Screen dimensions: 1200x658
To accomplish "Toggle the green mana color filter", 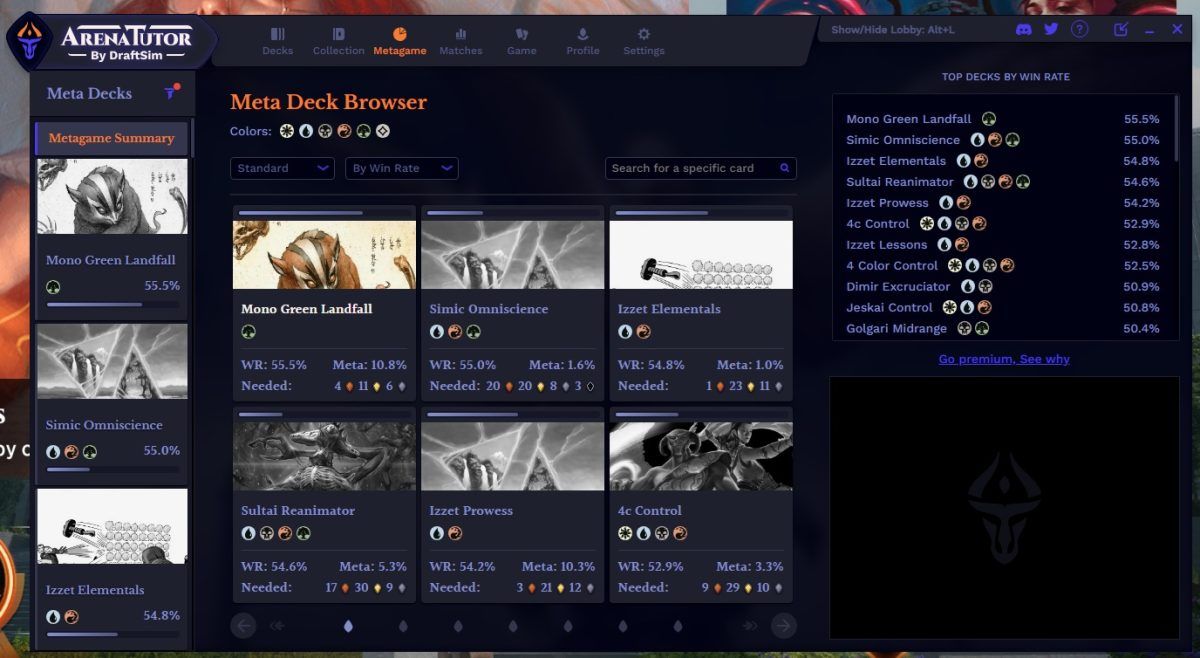I will [363, 131].
